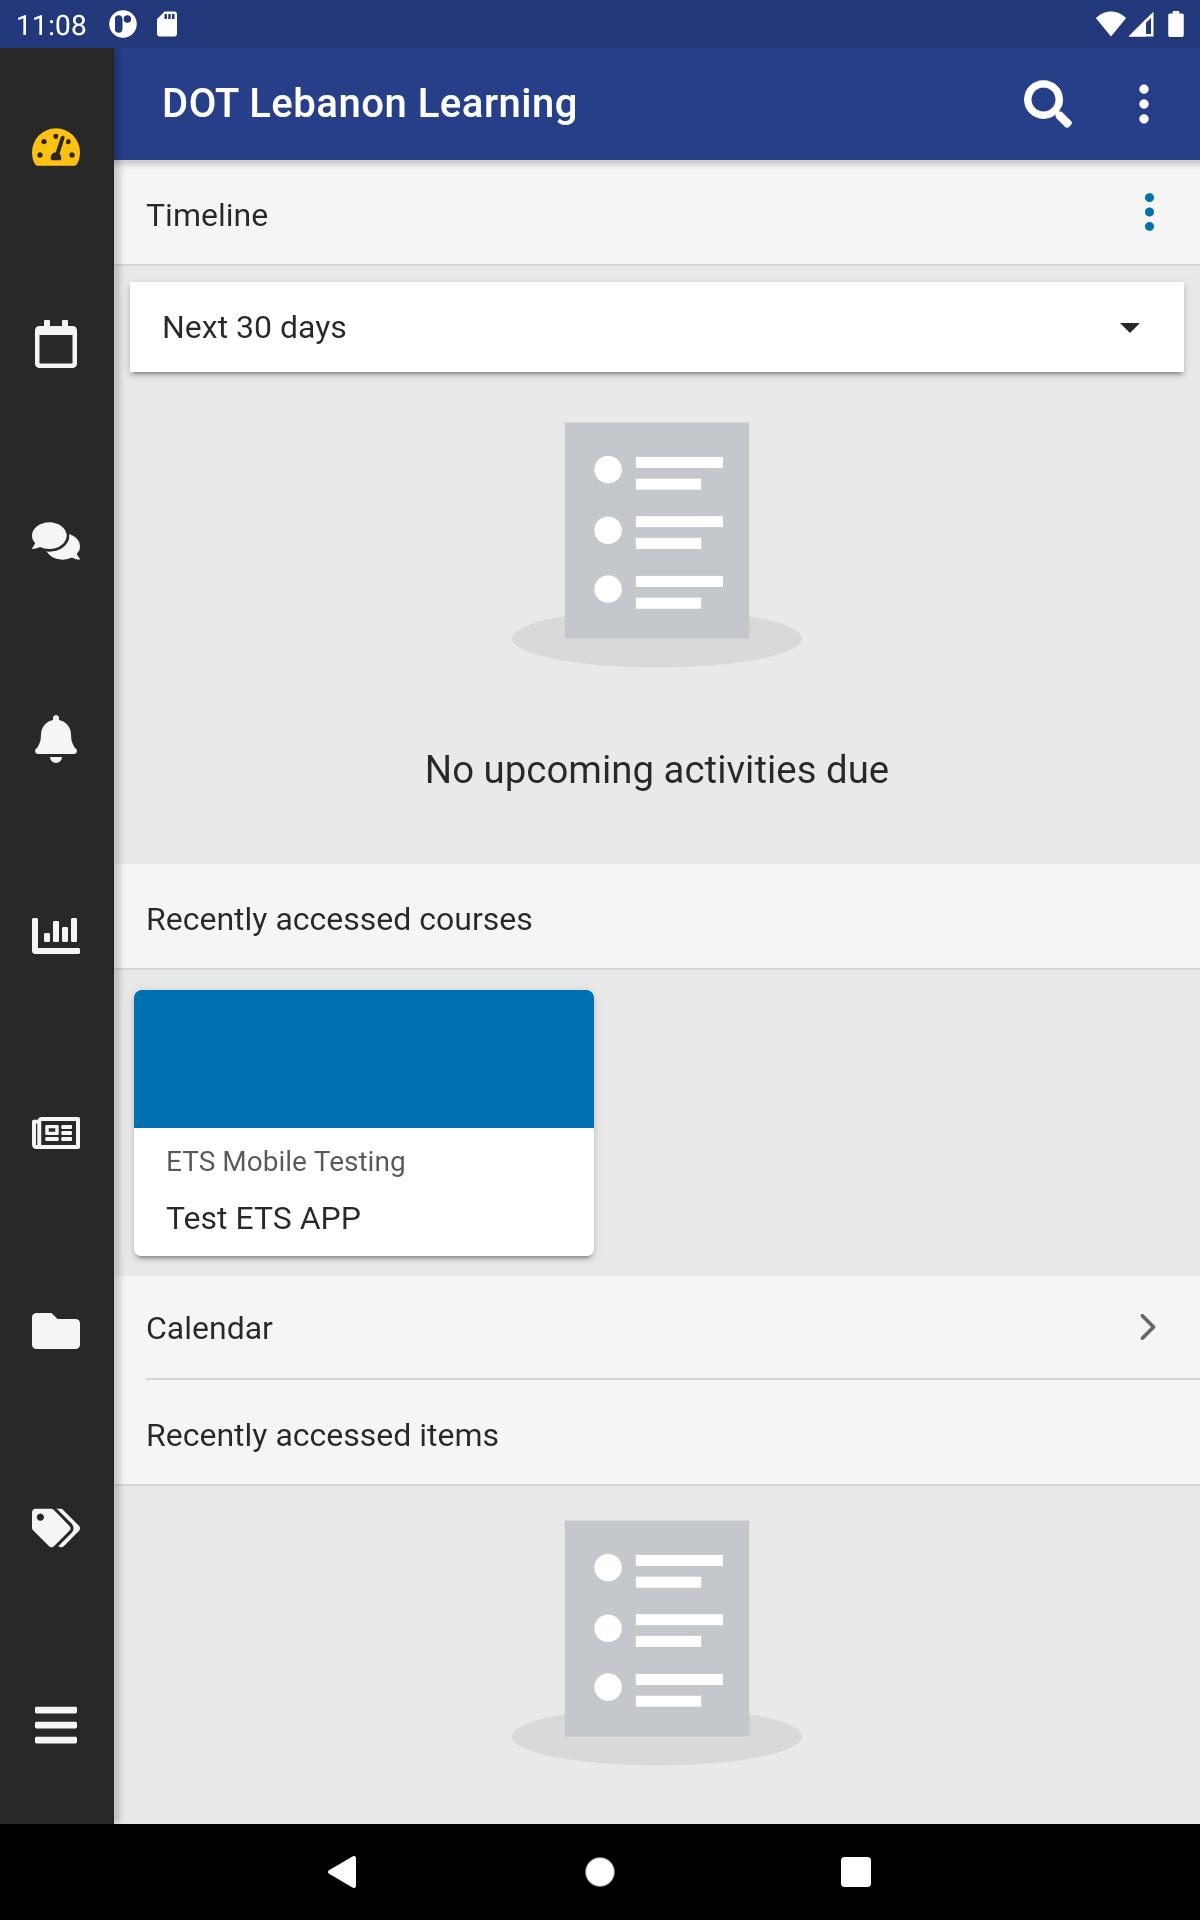The width and height of the screenshot is (1200, 1920).
Task: Open the Tags icon in sidebar
Action: point(56,1527)
